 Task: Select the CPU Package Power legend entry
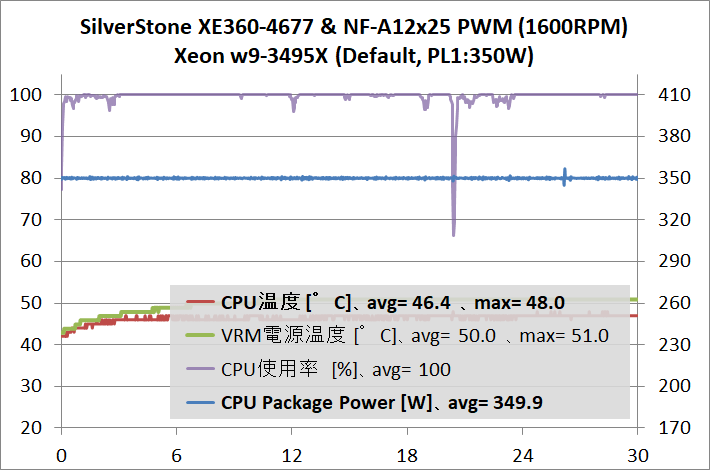(364, 403)
